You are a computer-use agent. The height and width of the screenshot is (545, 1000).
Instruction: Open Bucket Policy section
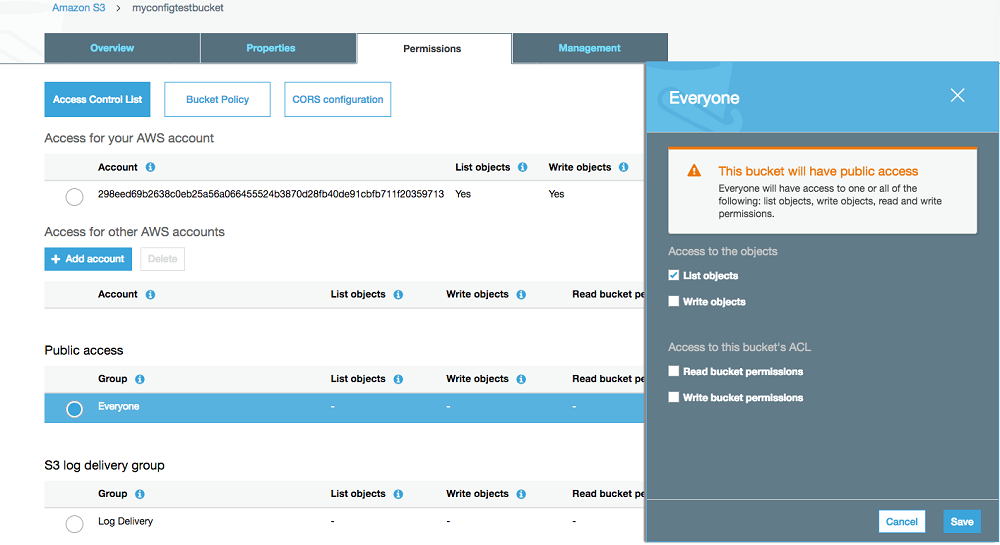pyautogui.click(x=217, y=100)
